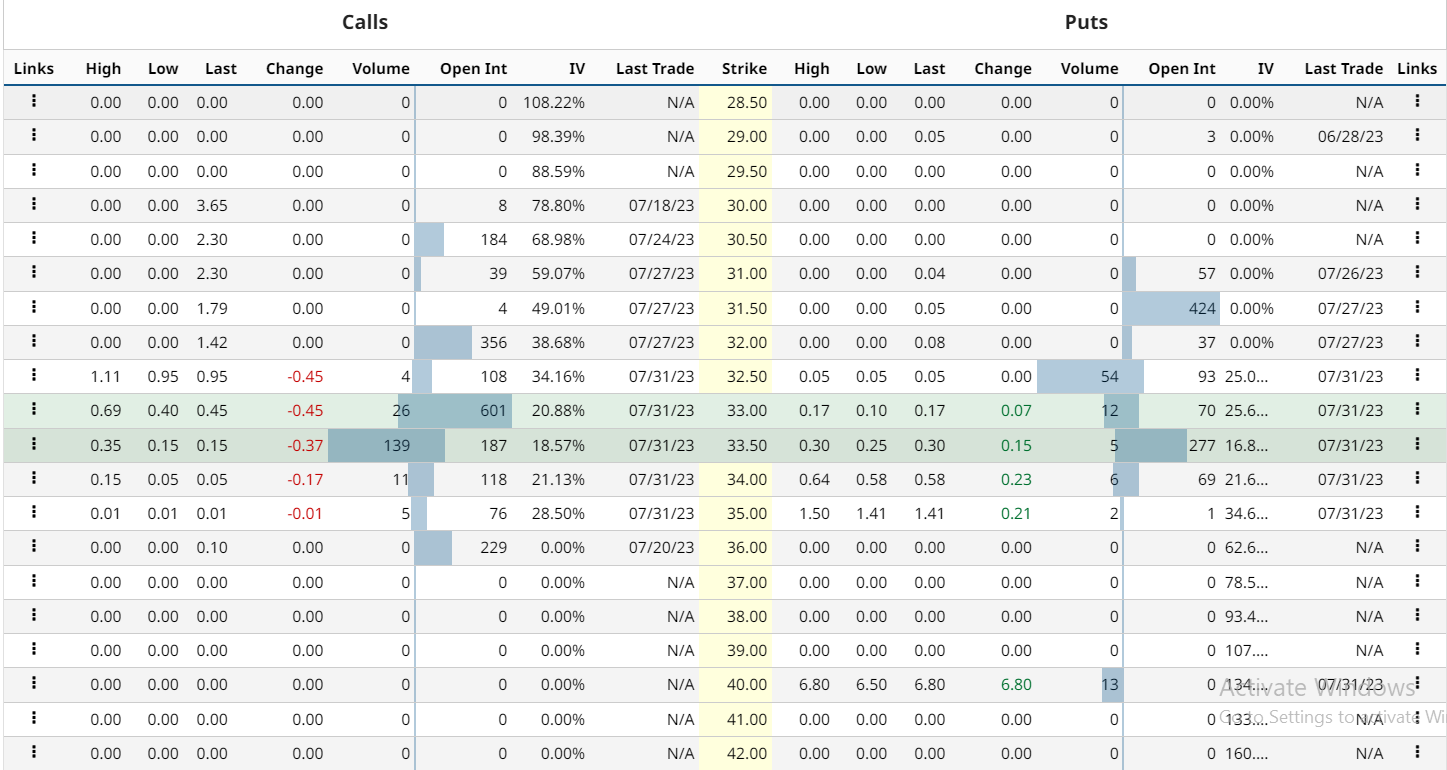The height and width of the screenshot is (770, 1447).
Task: Click the 139 call volume bar
Action: pyautogui.click(x=386, y=445)
